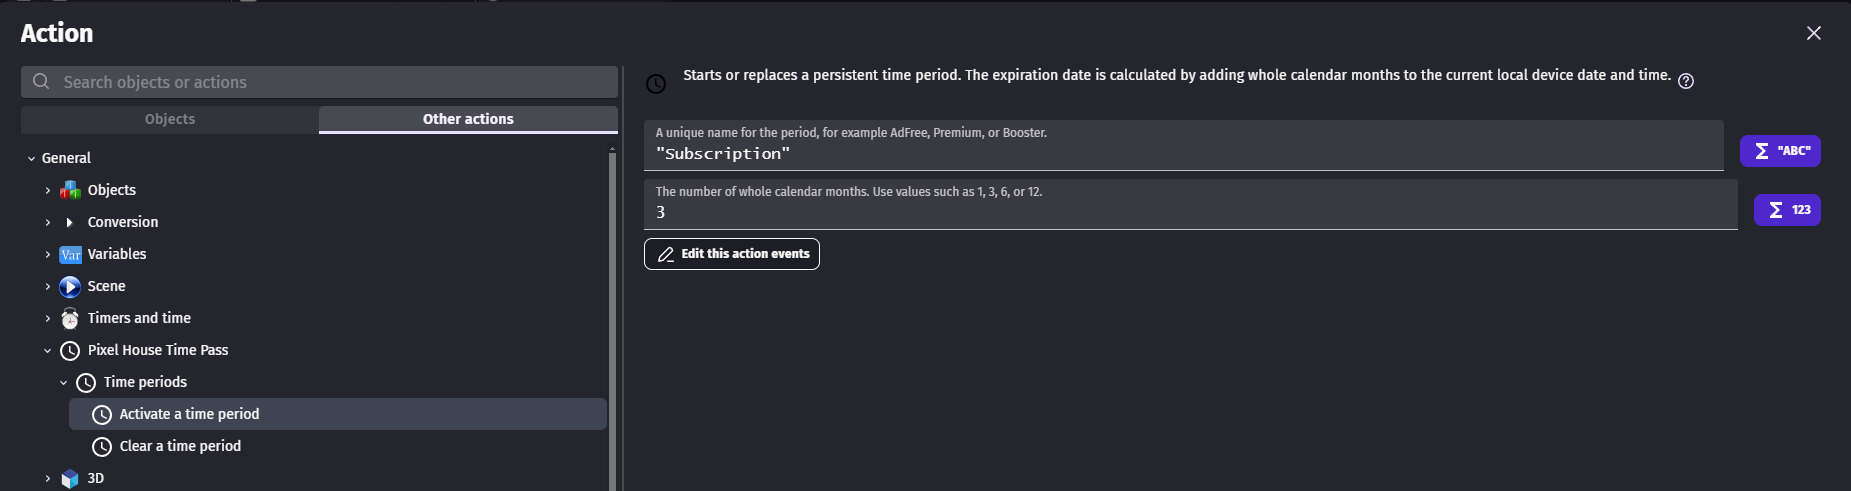The image size is (1851, 491).
Task: Expand the Conversion category
Action: point(47,222)
